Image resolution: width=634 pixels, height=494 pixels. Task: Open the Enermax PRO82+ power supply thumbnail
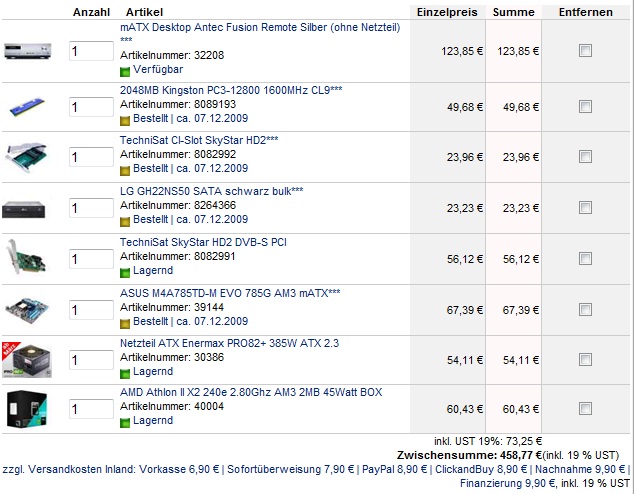(x=27, y=360)
